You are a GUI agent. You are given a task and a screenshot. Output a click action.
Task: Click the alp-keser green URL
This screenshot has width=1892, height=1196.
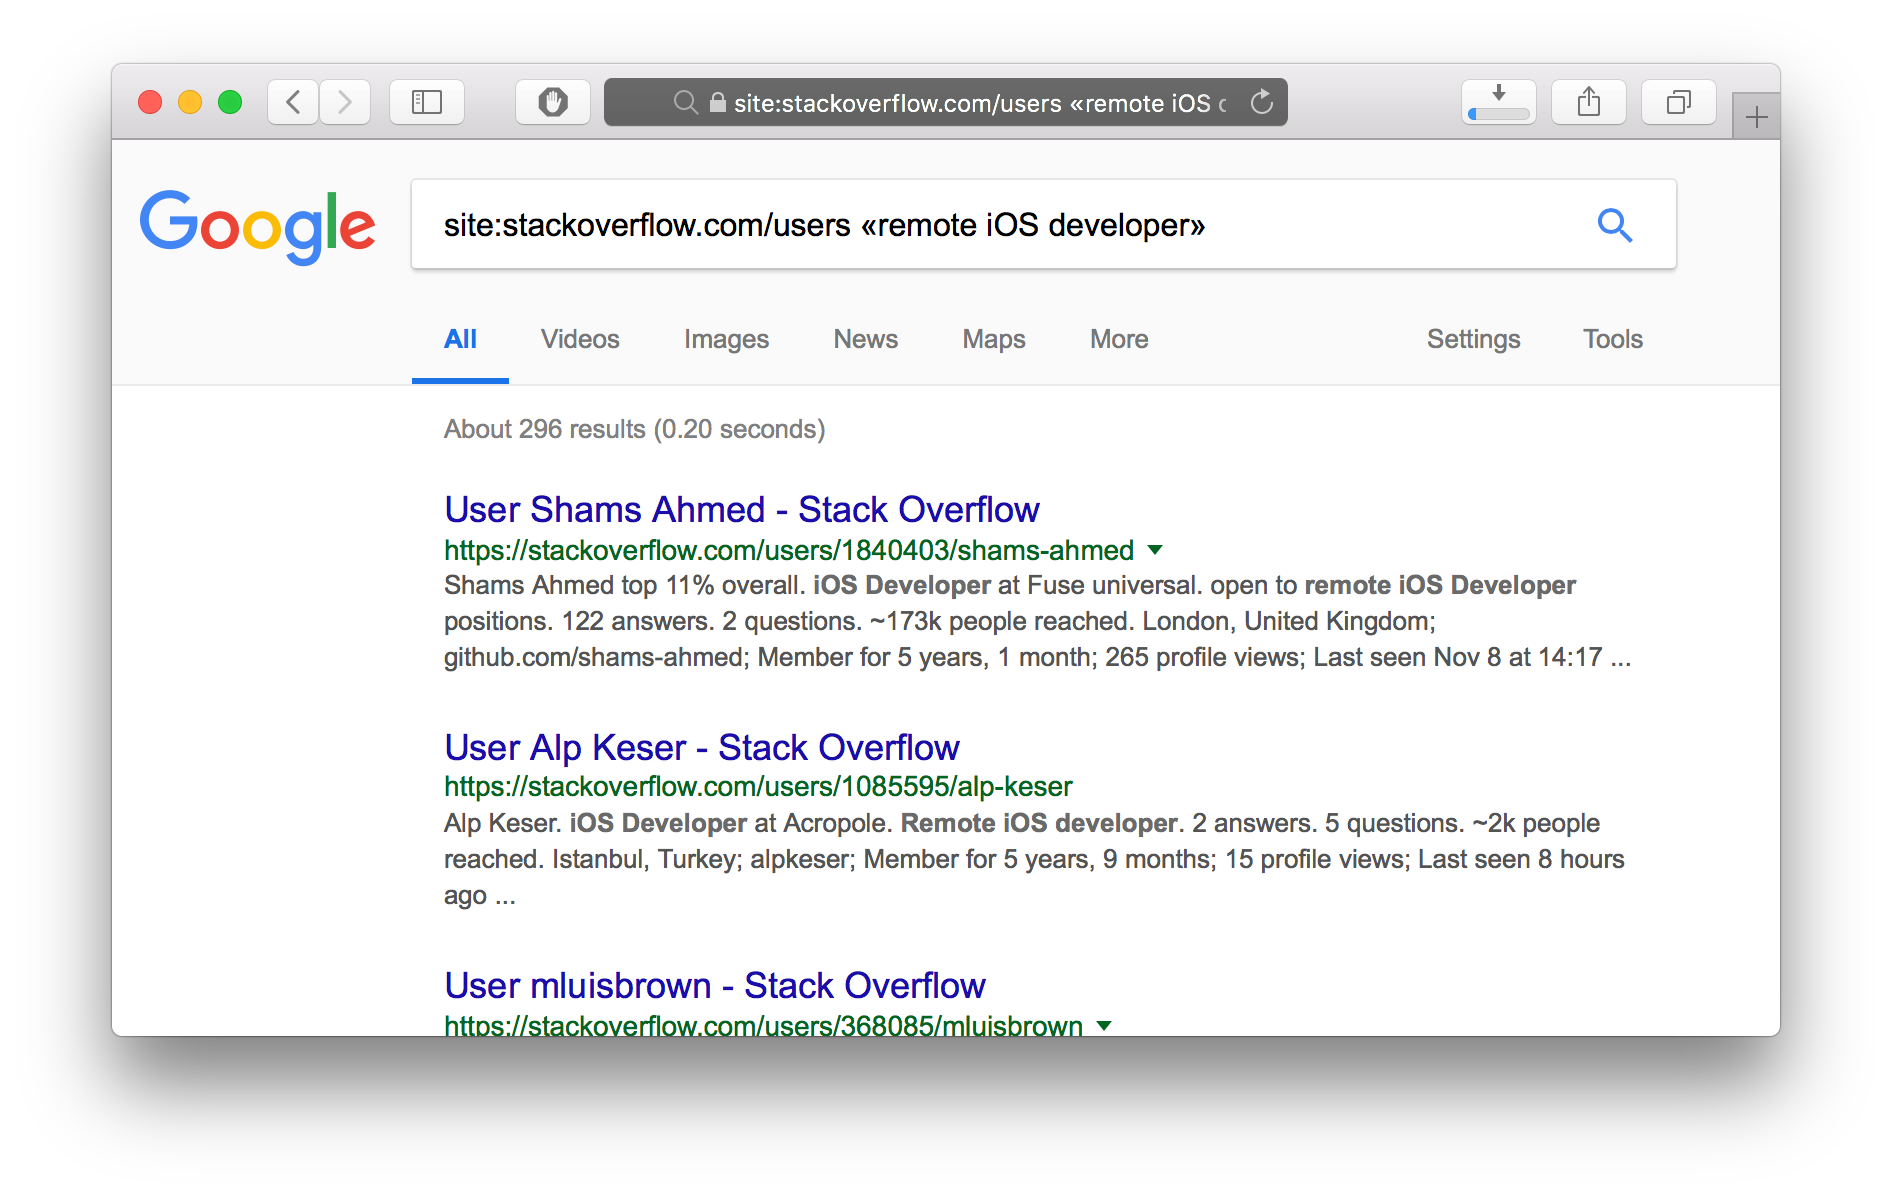click(757, 787)
